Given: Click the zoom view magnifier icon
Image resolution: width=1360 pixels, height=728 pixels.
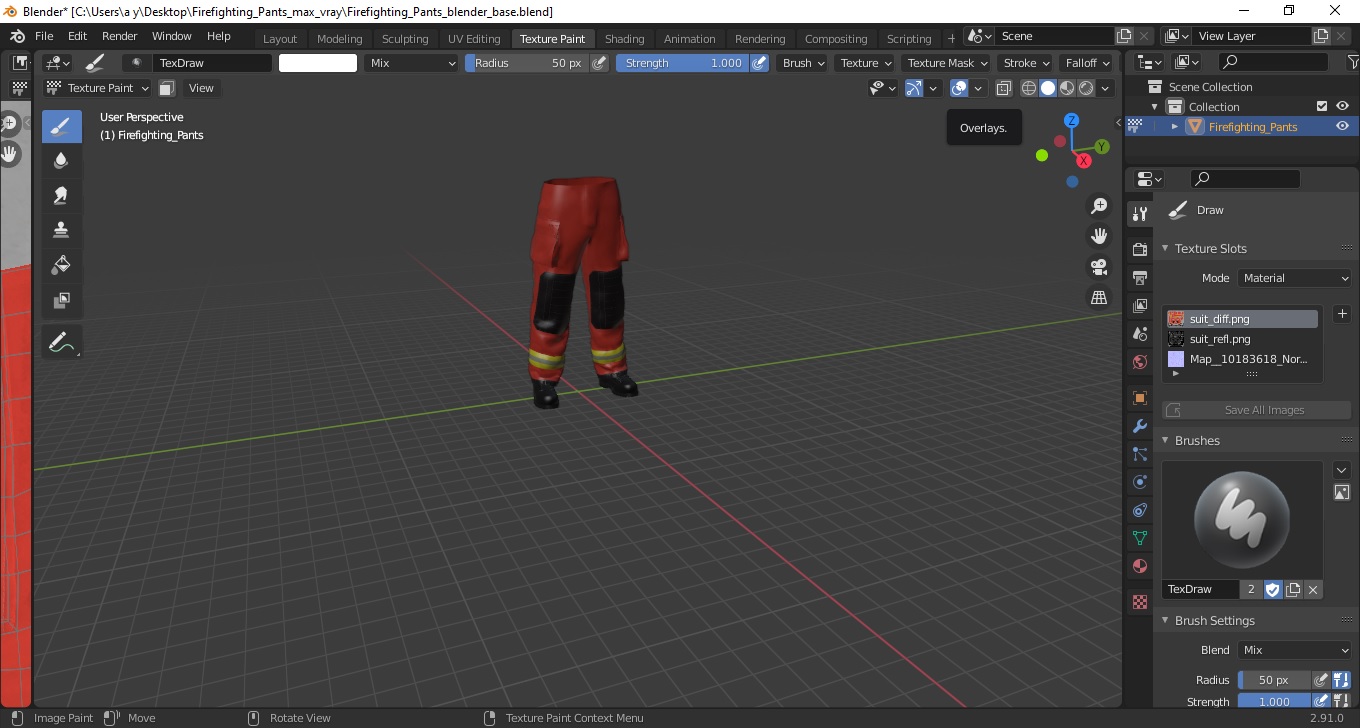Looking at the screenshot, I should point(1099,206).
